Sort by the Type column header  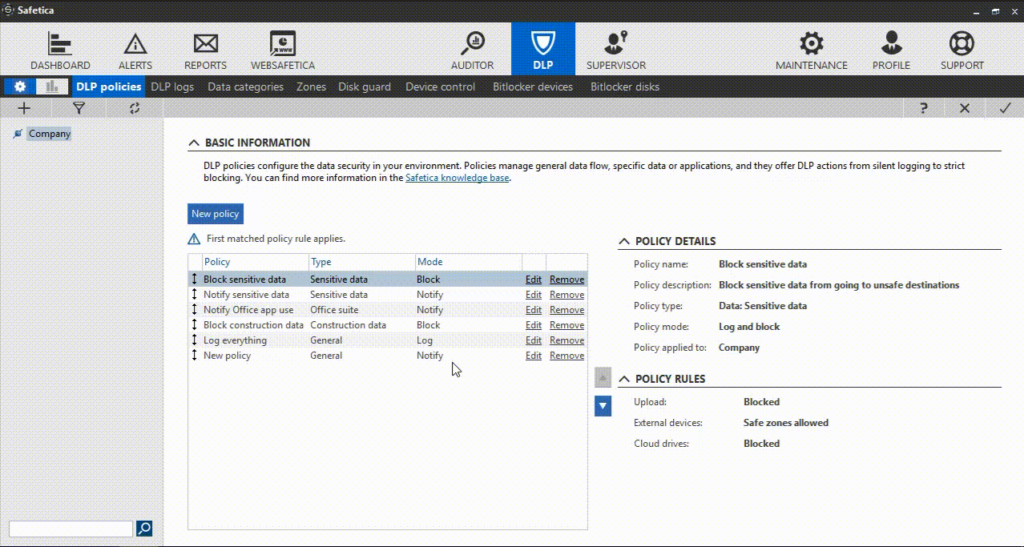362,262
